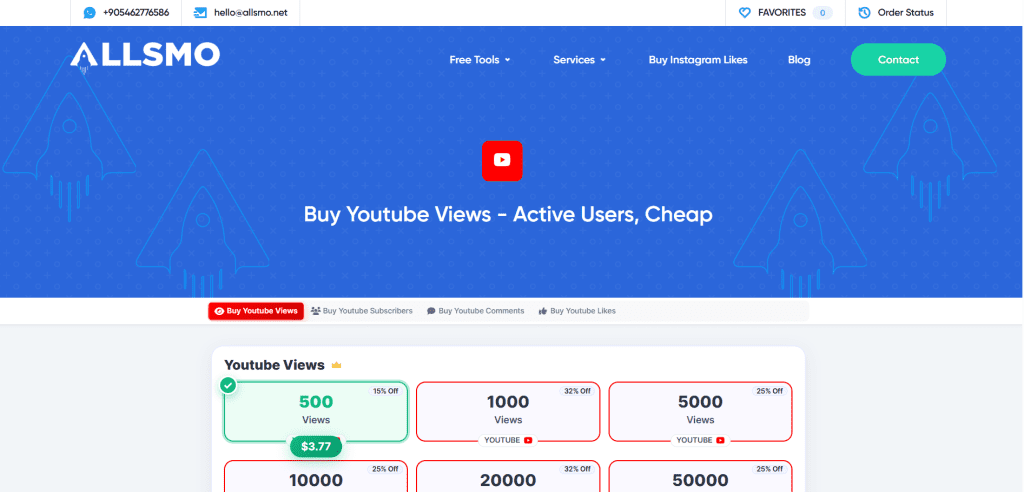Viewport: 1024px width, 492px height.
Task: Open the FAVORITES list
Action: click(x=785, y=12)
